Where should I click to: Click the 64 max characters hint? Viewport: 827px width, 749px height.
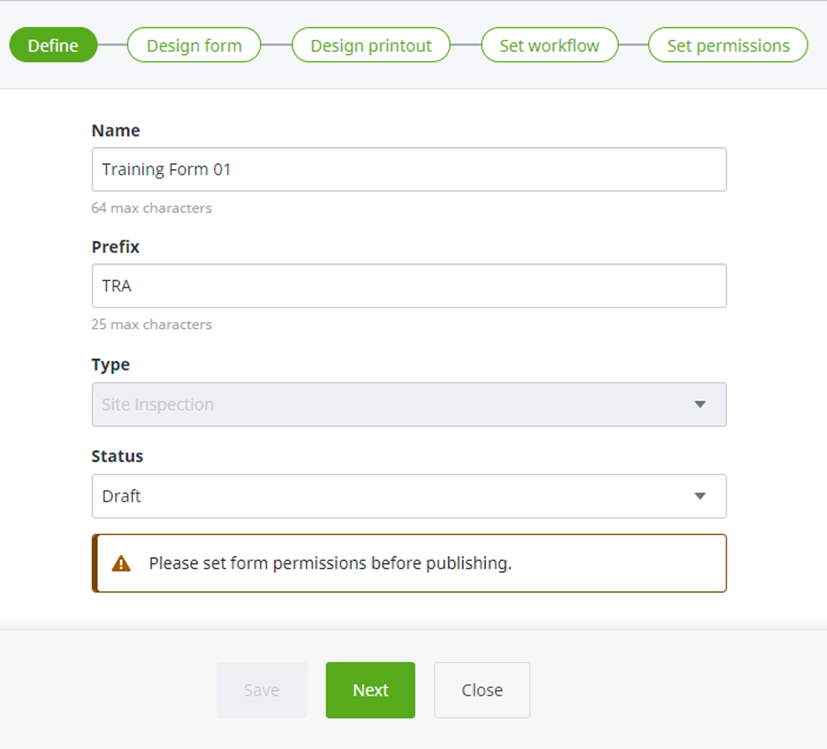click(x=151, y=208)
